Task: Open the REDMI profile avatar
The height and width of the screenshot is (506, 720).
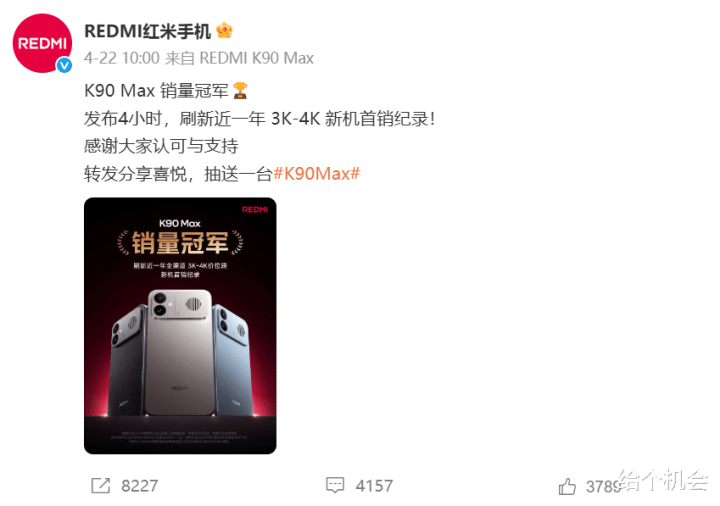Action: (42, 43)
